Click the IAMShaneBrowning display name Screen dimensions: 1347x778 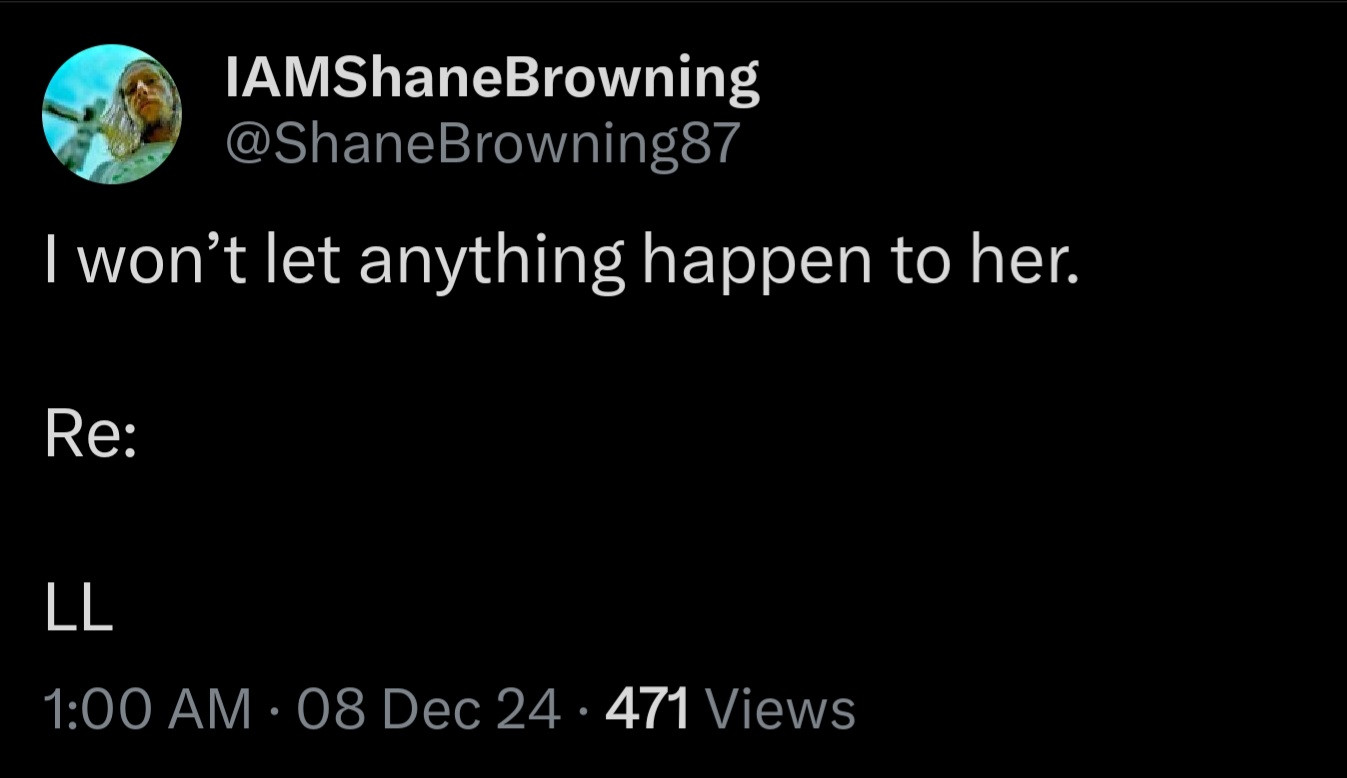pos(493,80)
